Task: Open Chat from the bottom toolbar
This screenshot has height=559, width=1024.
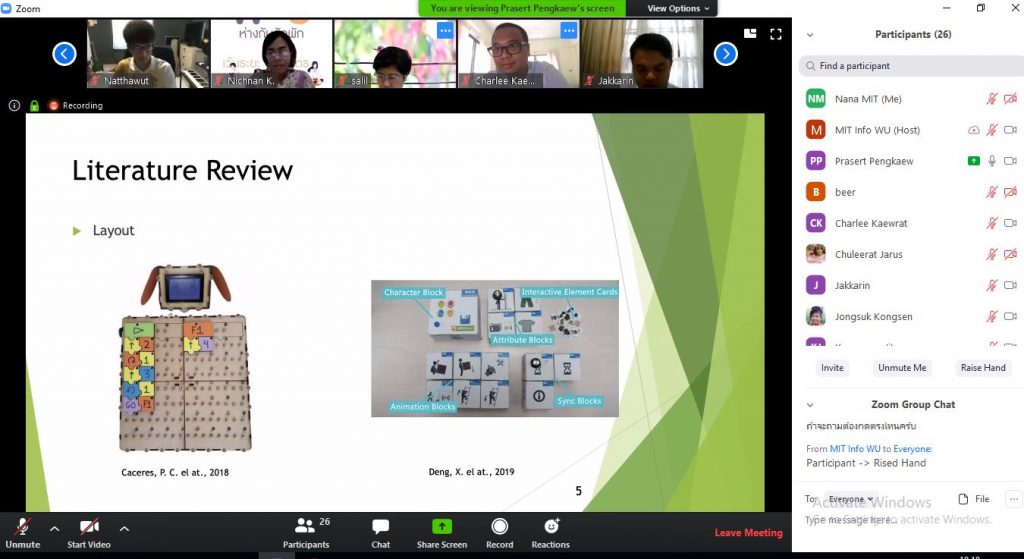Action: (380, 533)
